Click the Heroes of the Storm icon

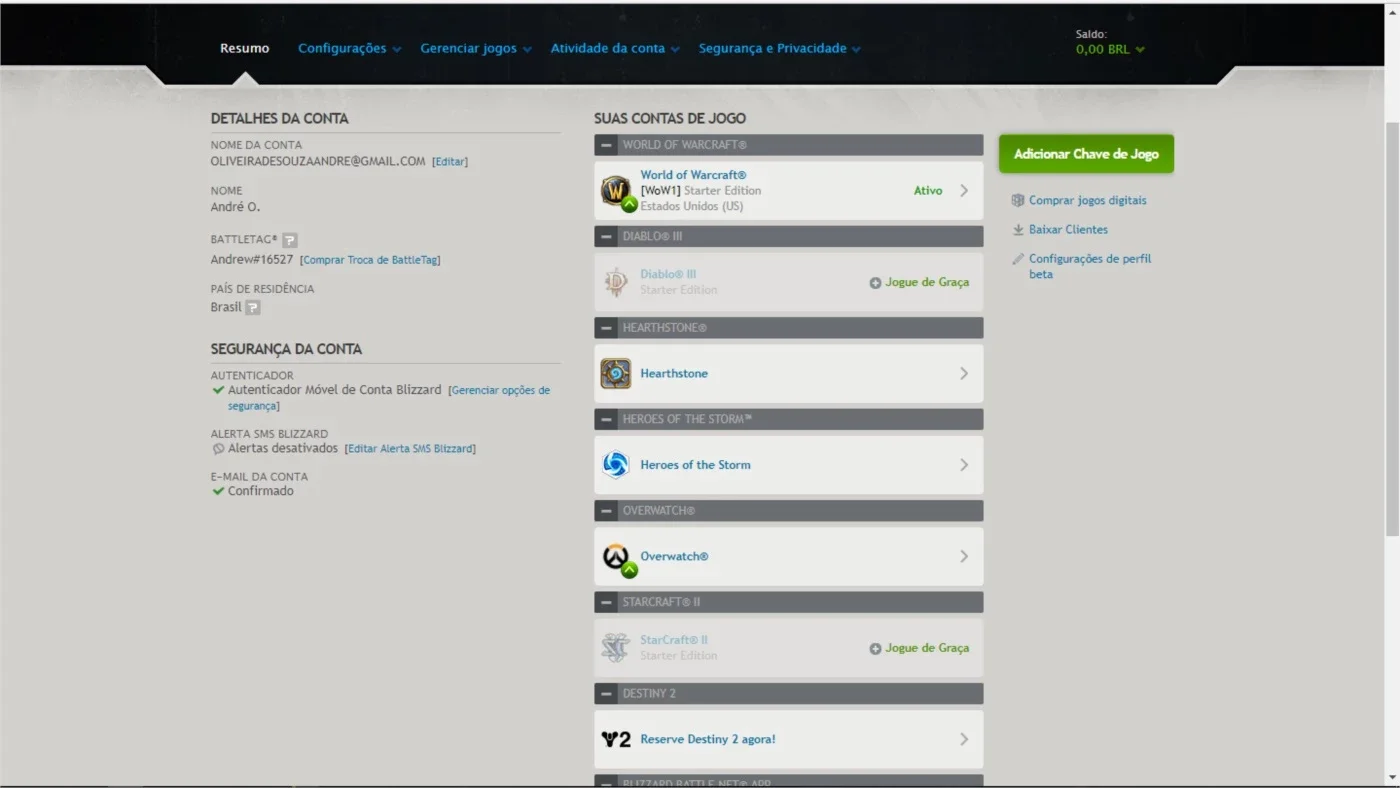tap(616, 465)
